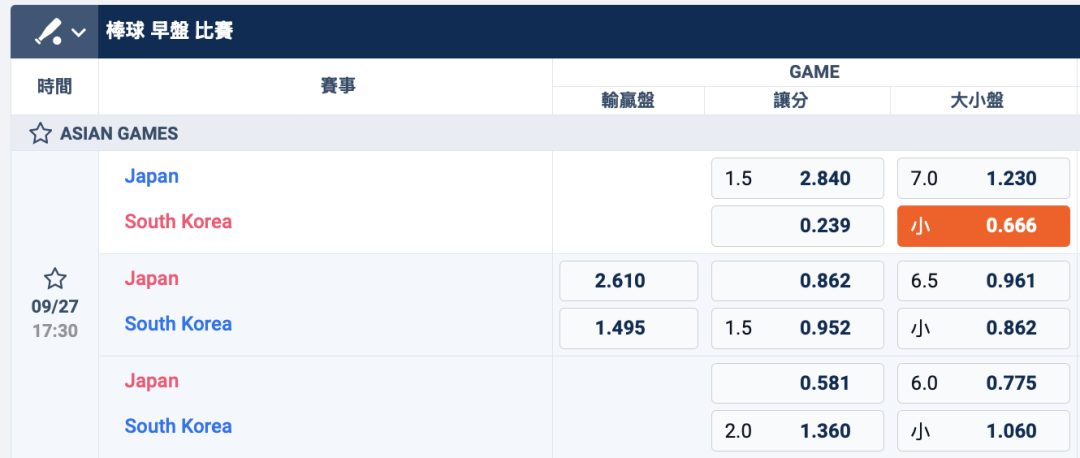Choose over 6.5 at odds 0.961

[984, 281]
